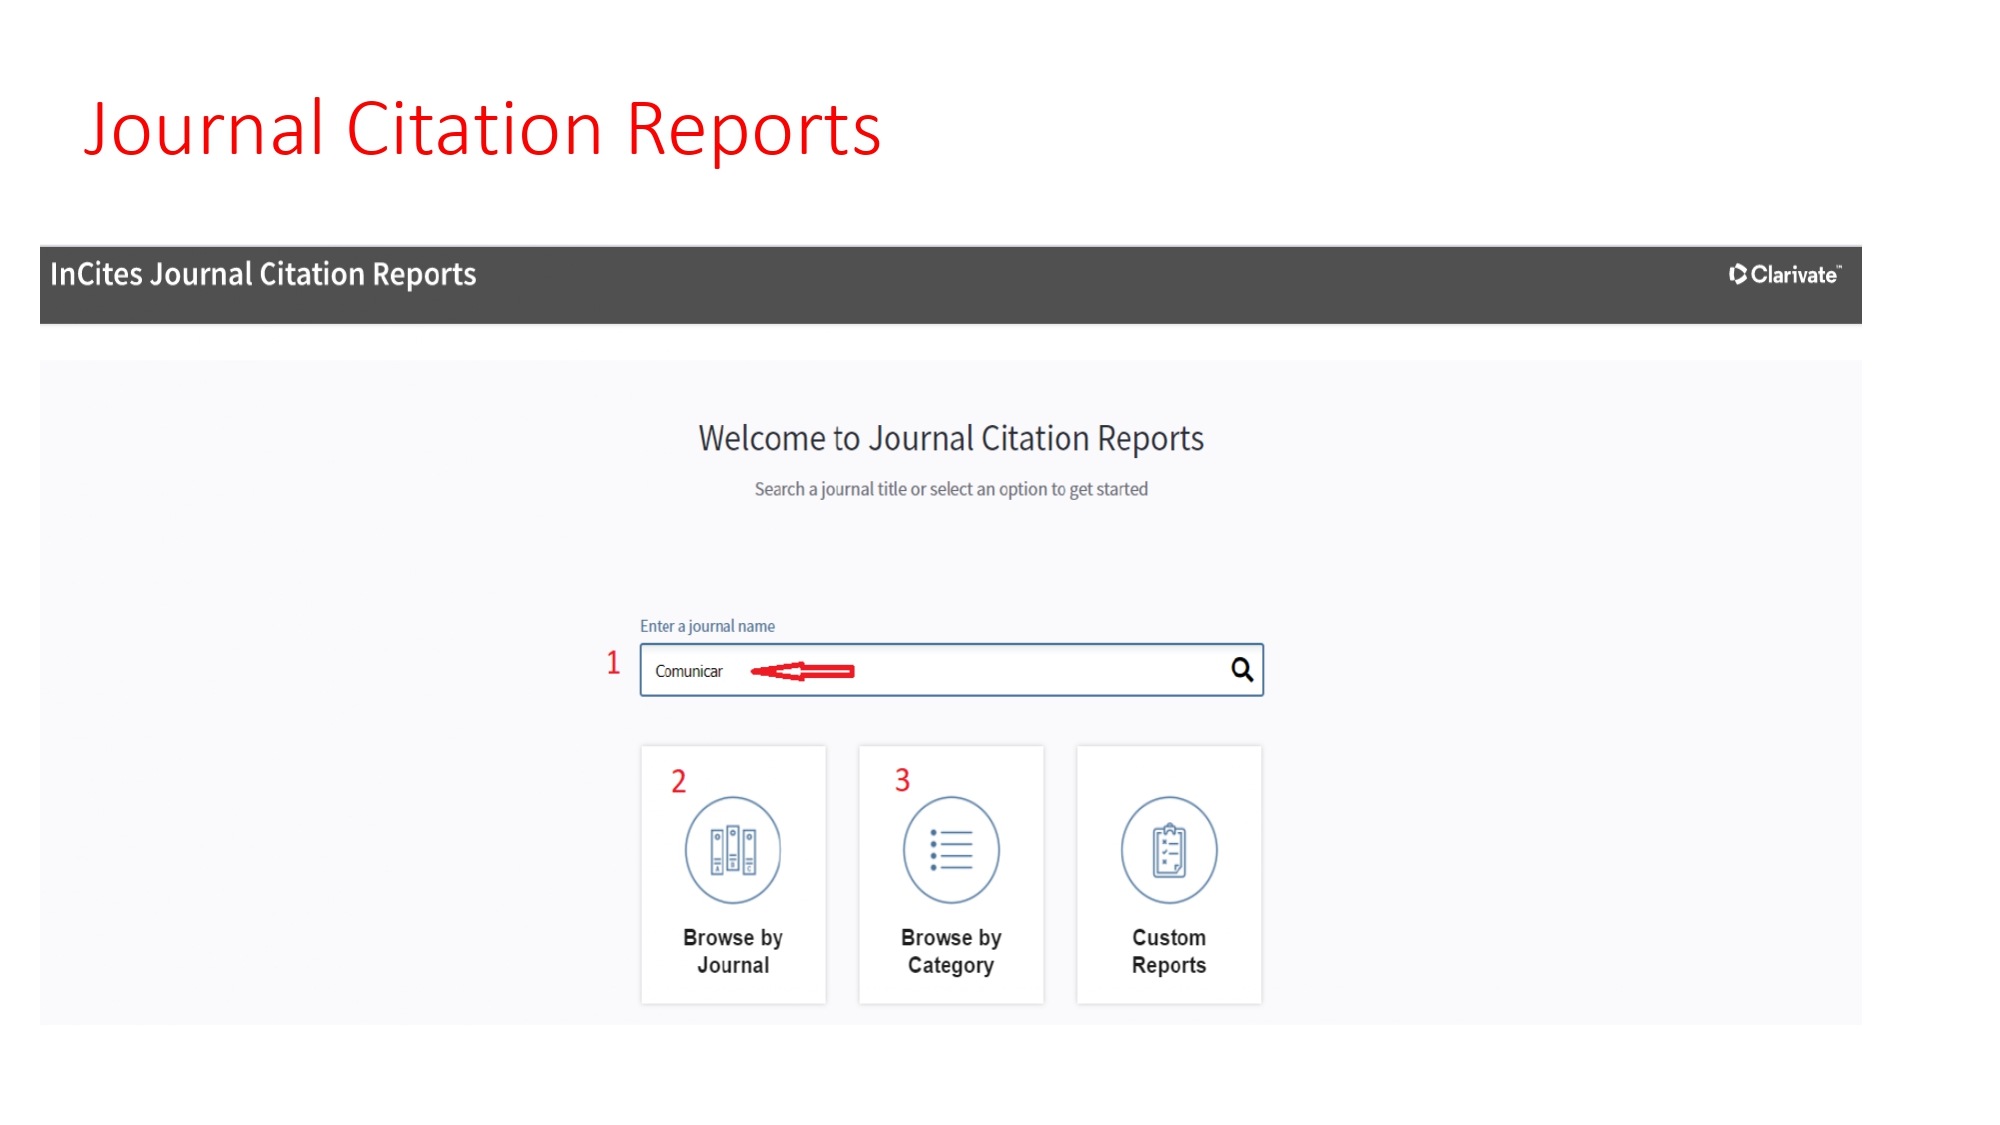This screenshot has height=1125, width=2000.
Task: Click the red number 3 marker
Action: pyautogui.click(x=902, y=780)
